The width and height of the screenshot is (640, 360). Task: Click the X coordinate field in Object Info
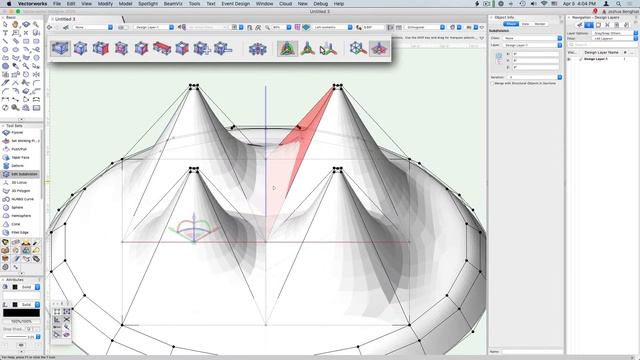click(536, 54)
